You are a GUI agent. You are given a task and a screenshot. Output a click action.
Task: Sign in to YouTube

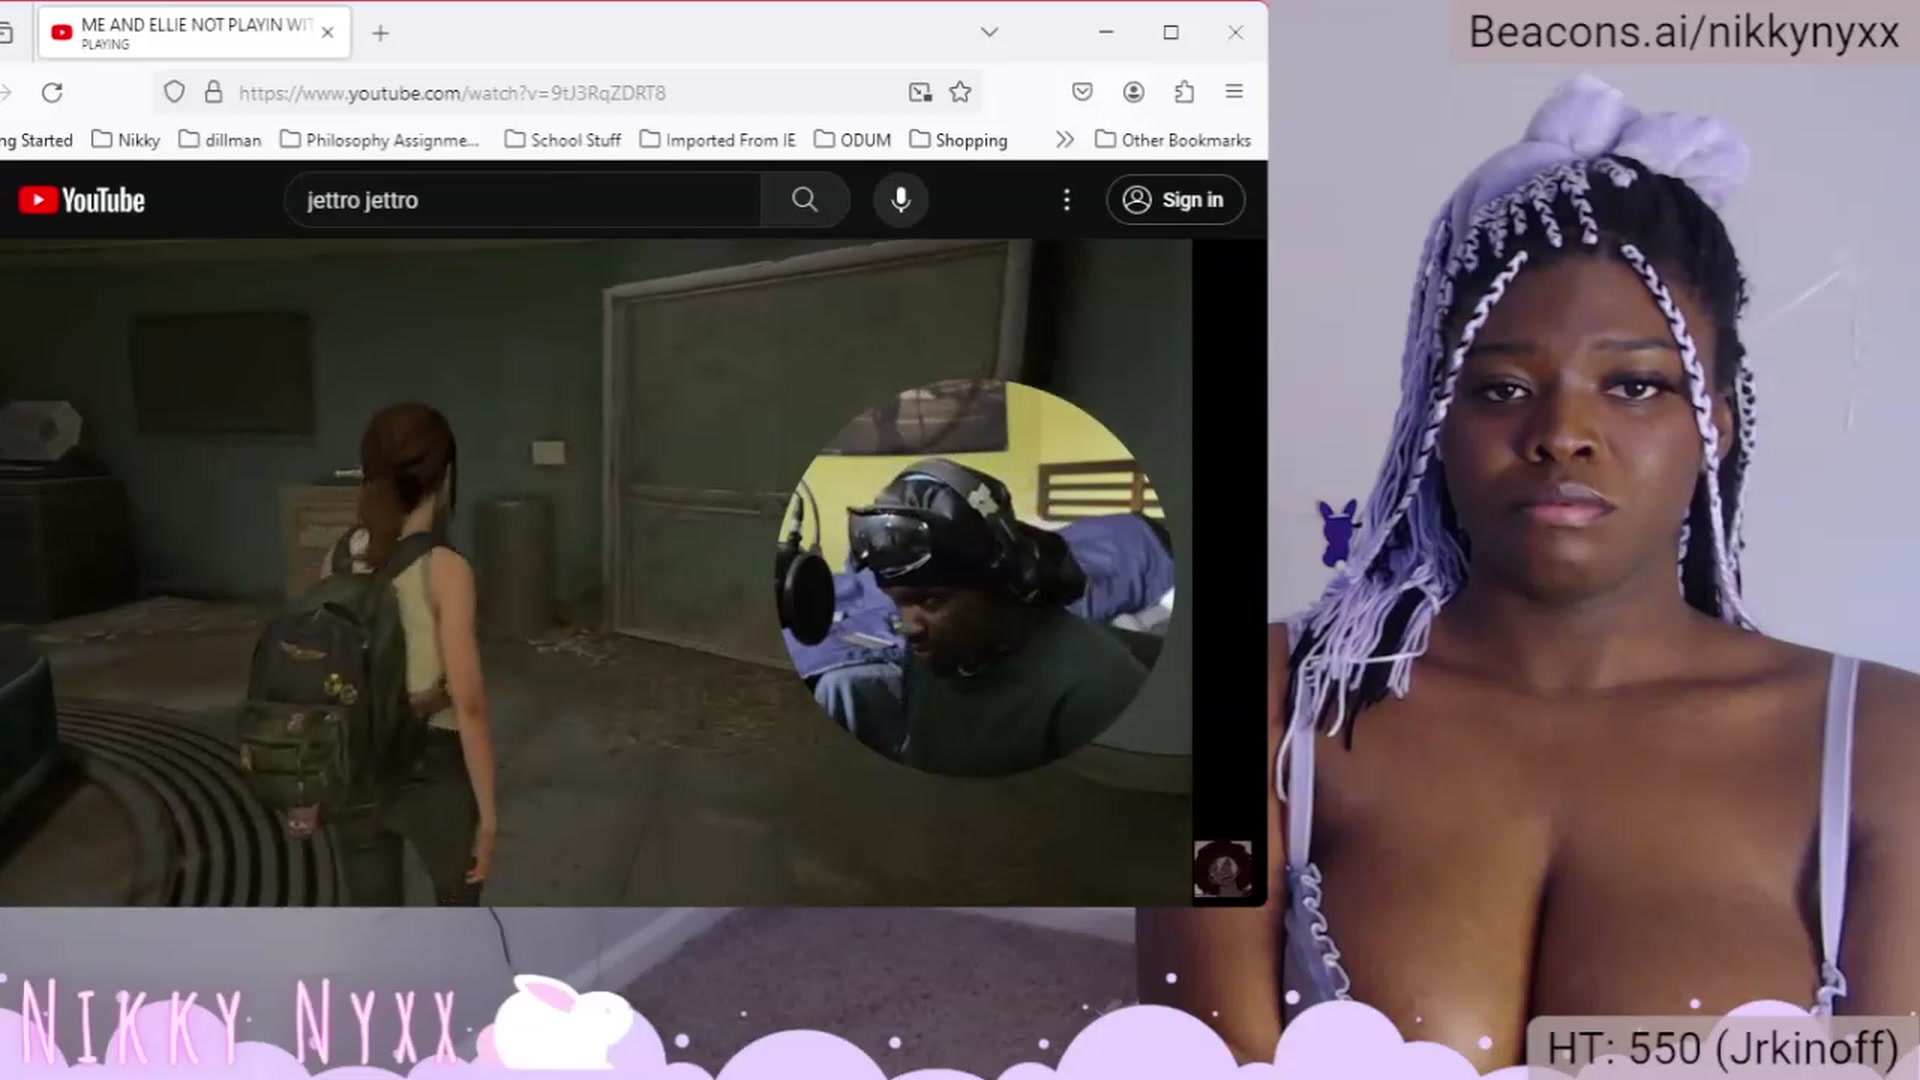coord(1175,200)
